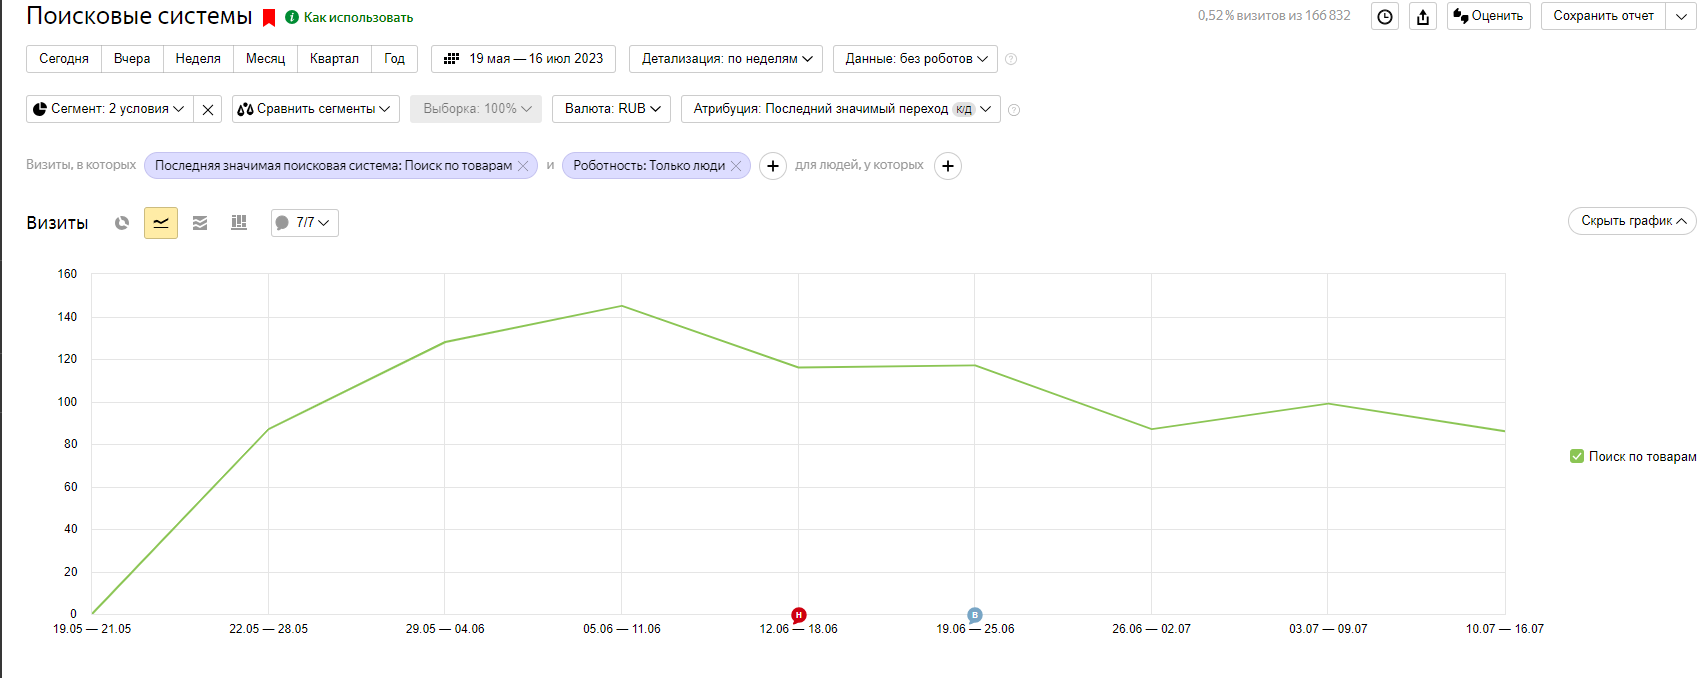Open 'Детализация: по неделям' dropdown
This screenshot has width=1700, height=678.
point(726,59)
